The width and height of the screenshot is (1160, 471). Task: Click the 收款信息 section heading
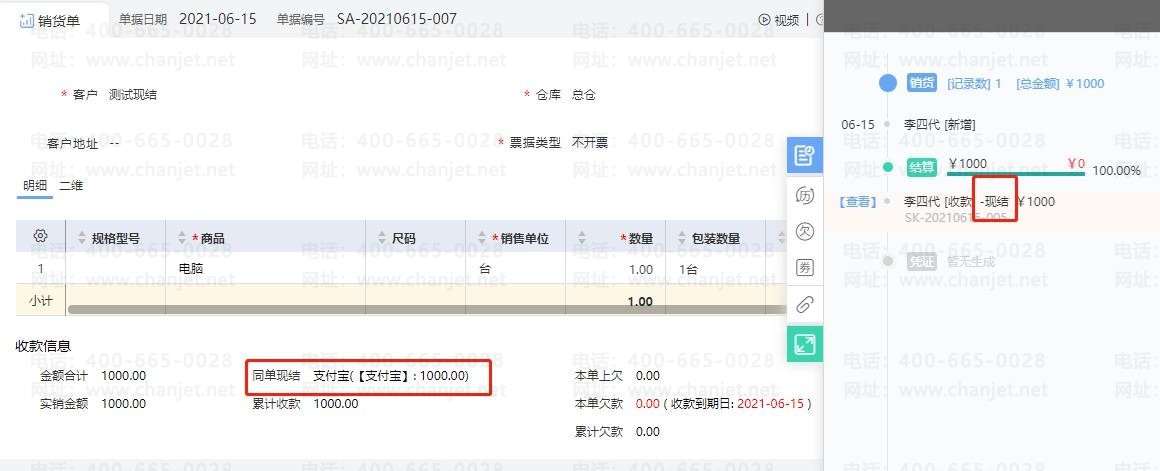[x=44, y=346]
